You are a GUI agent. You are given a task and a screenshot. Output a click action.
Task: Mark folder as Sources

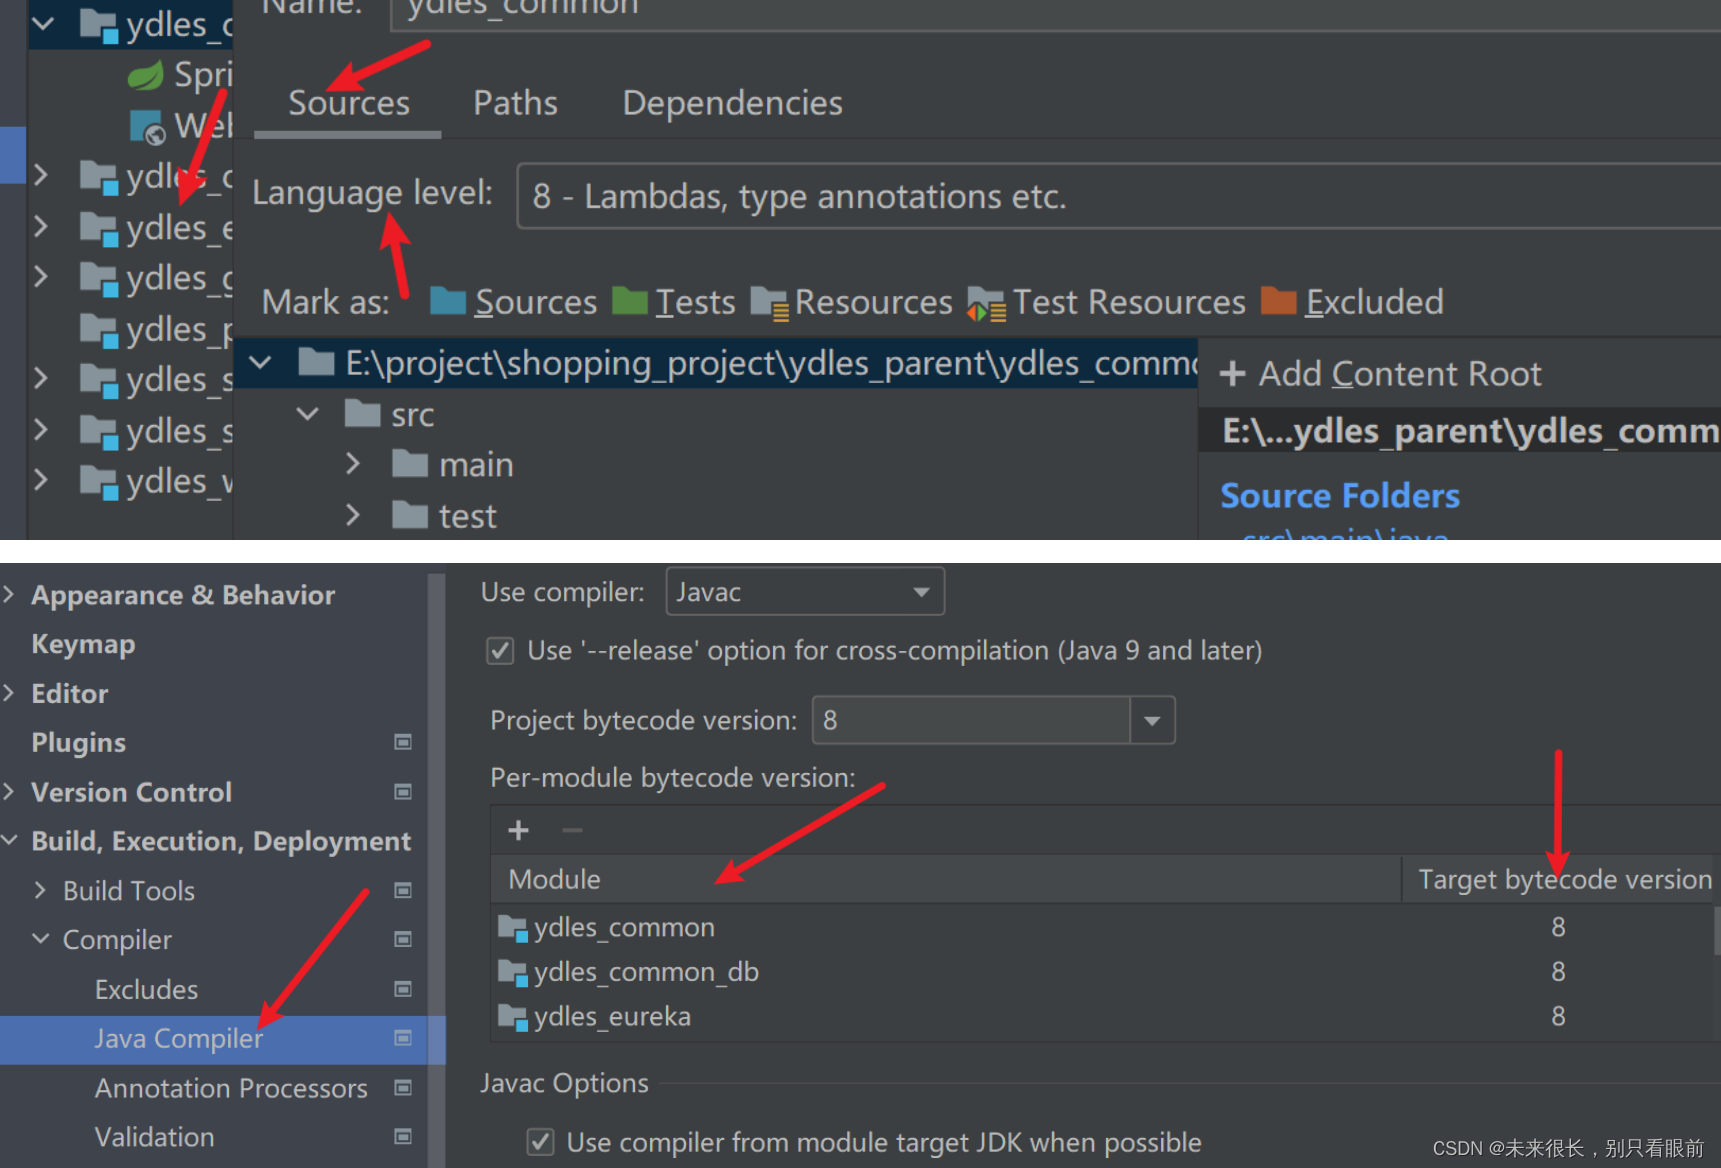click(513, 302)
